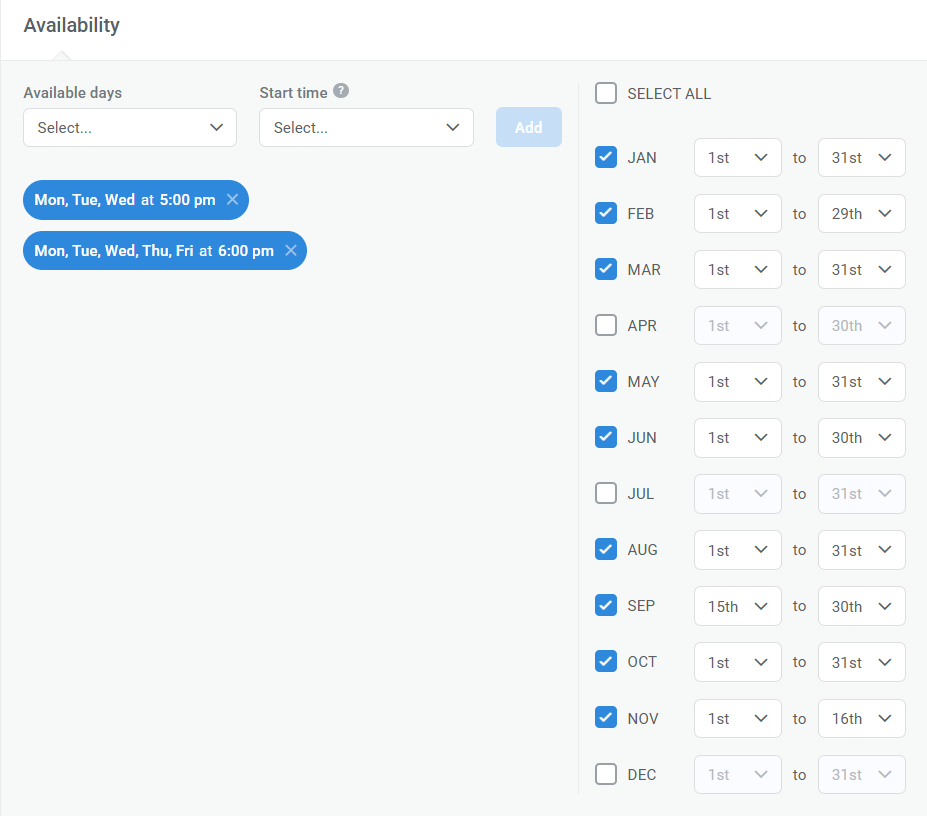Enable the SELECT ALL checkbox

coord(605,93)
